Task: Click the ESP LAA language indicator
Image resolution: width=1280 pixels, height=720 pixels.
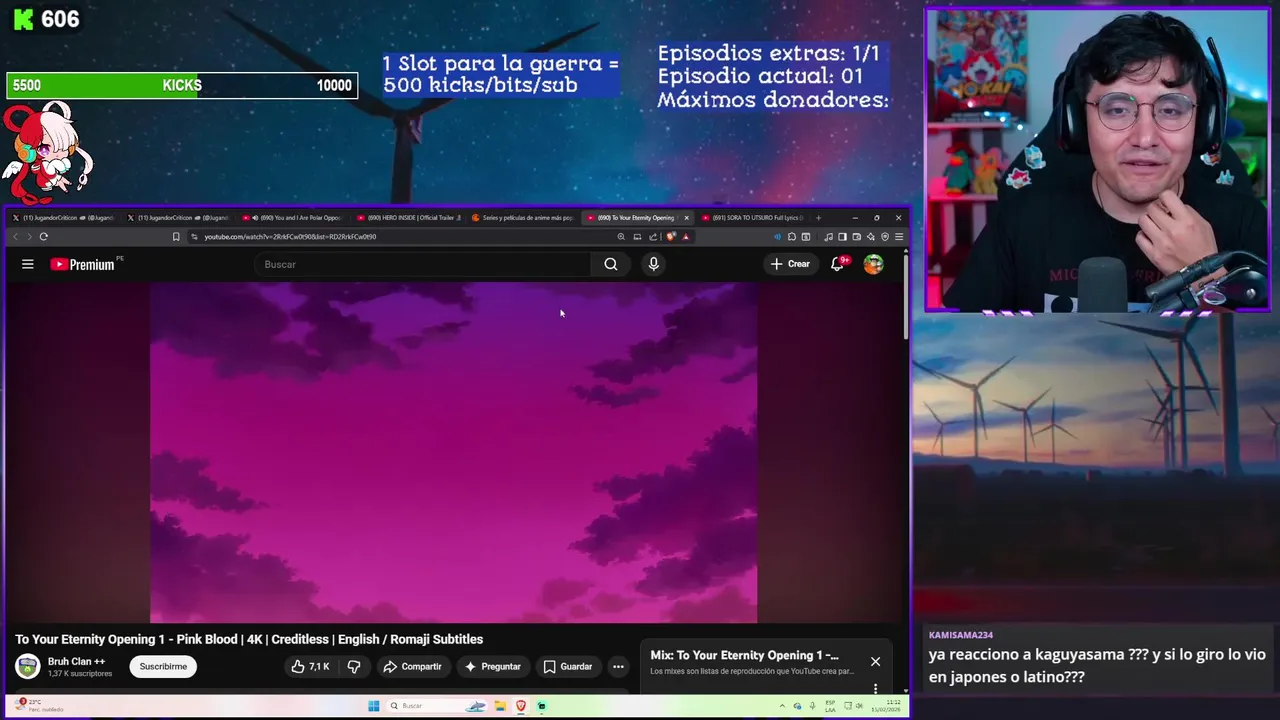Action: point(830,706)
